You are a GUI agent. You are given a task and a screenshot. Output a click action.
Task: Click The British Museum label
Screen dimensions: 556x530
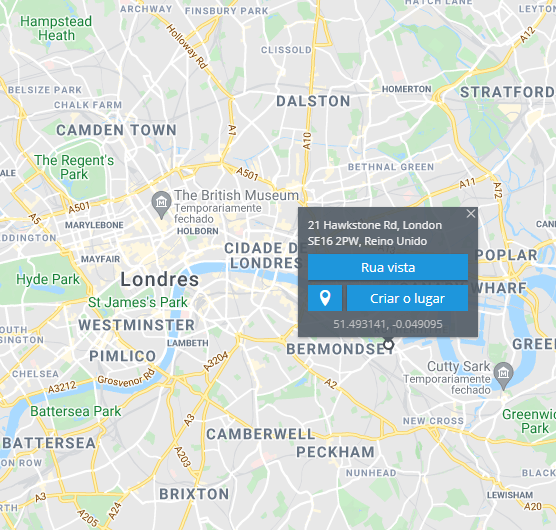tap(236, 195)
